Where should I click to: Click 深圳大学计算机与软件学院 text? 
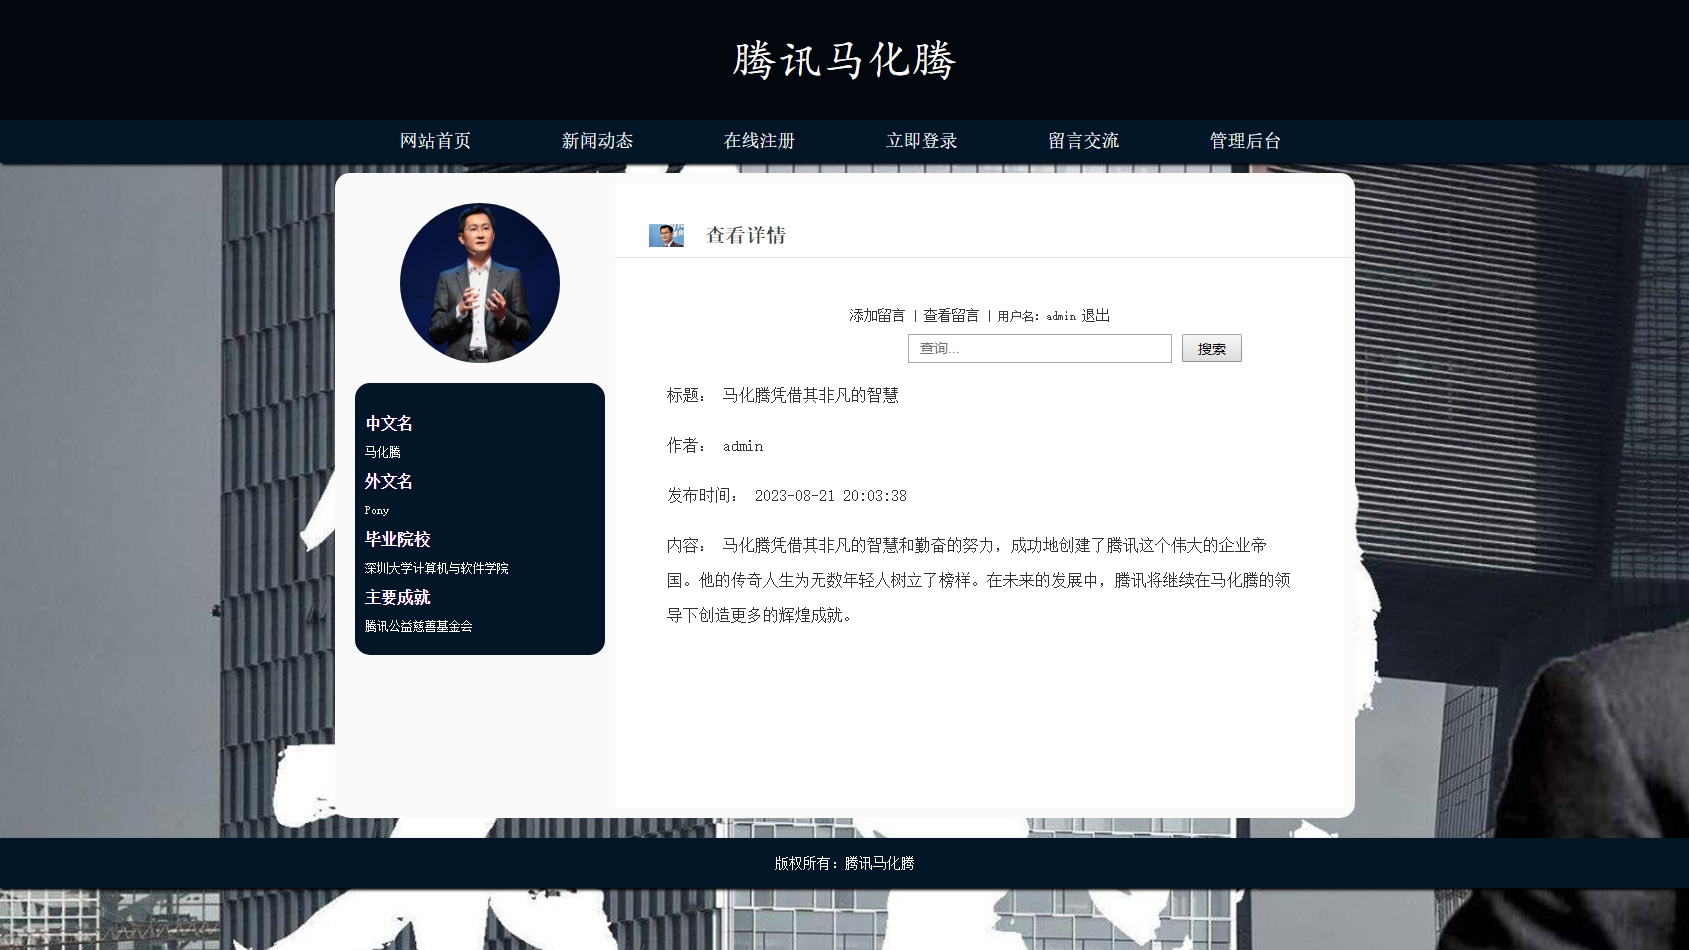[x=437, y=568]
